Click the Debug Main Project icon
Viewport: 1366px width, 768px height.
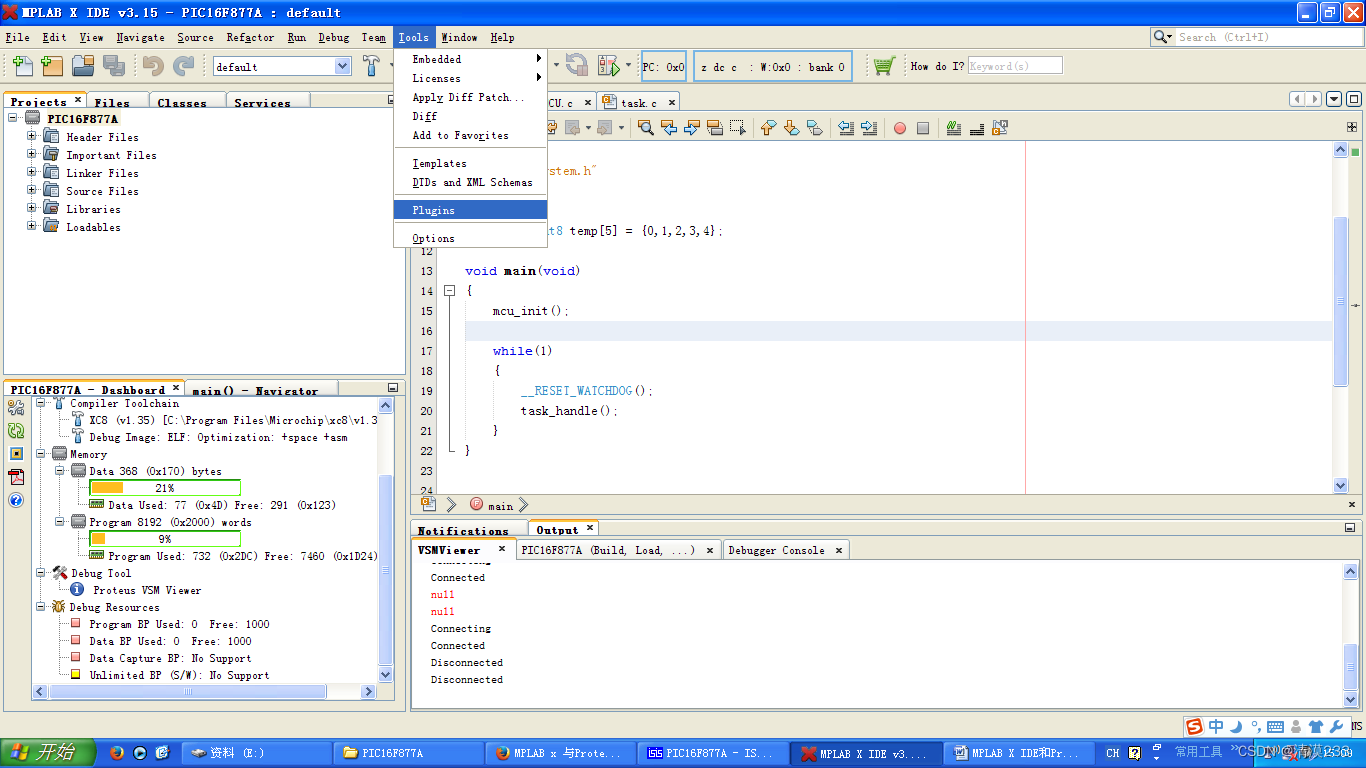pyautogui.click(x=608, y=66)
